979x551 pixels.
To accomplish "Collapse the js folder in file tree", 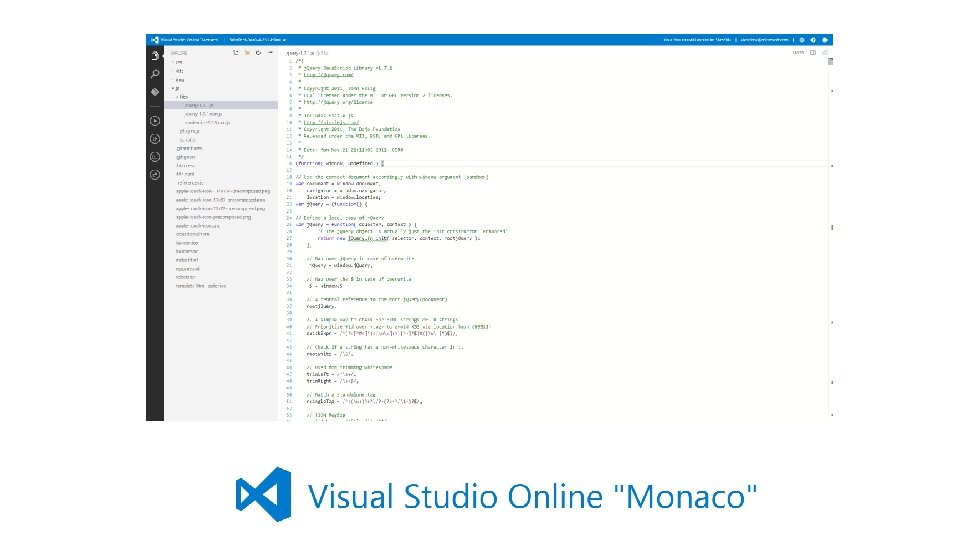I will click(x=176, y=89).
